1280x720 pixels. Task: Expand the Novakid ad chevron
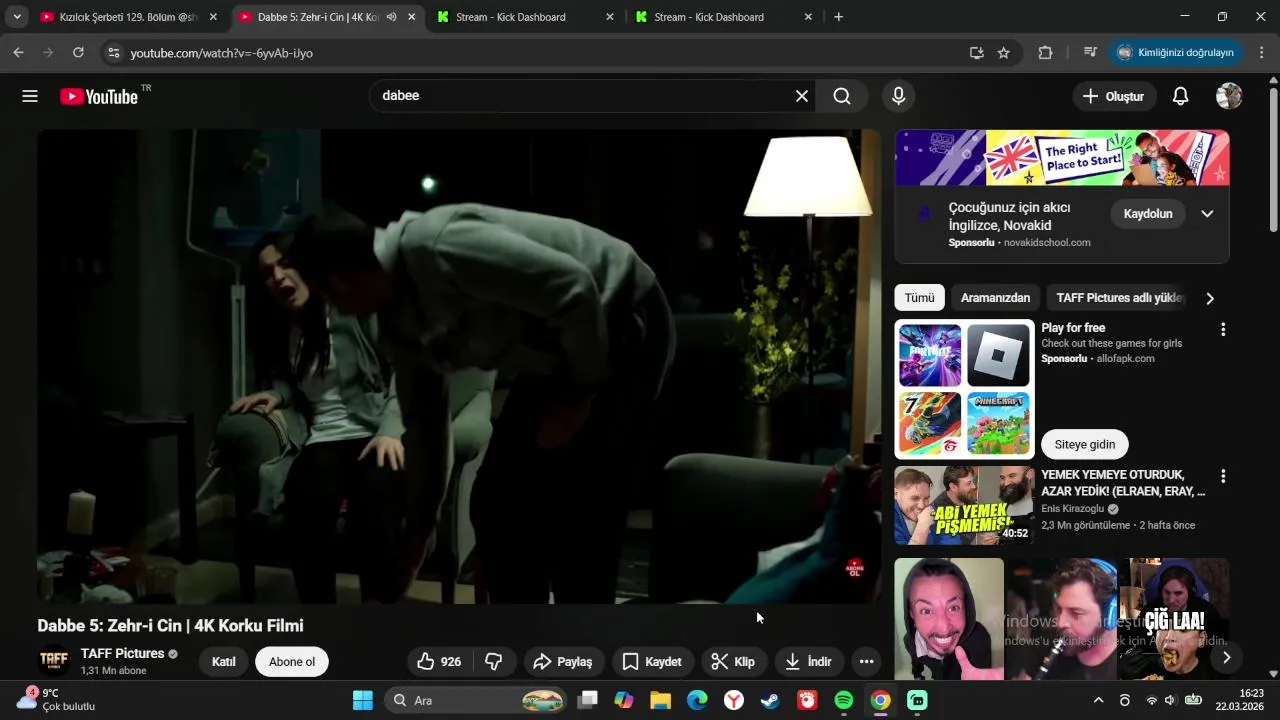pyautogui.click(x=1207, y=214)
